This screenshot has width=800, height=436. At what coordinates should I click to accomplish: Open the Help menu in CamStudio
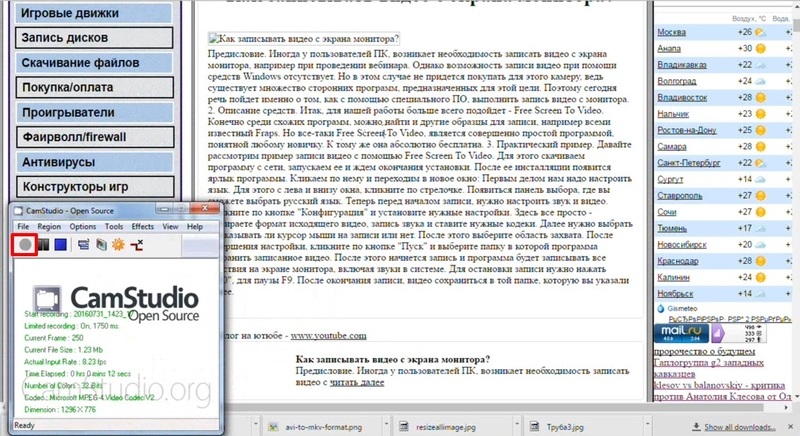pos(195,226)
